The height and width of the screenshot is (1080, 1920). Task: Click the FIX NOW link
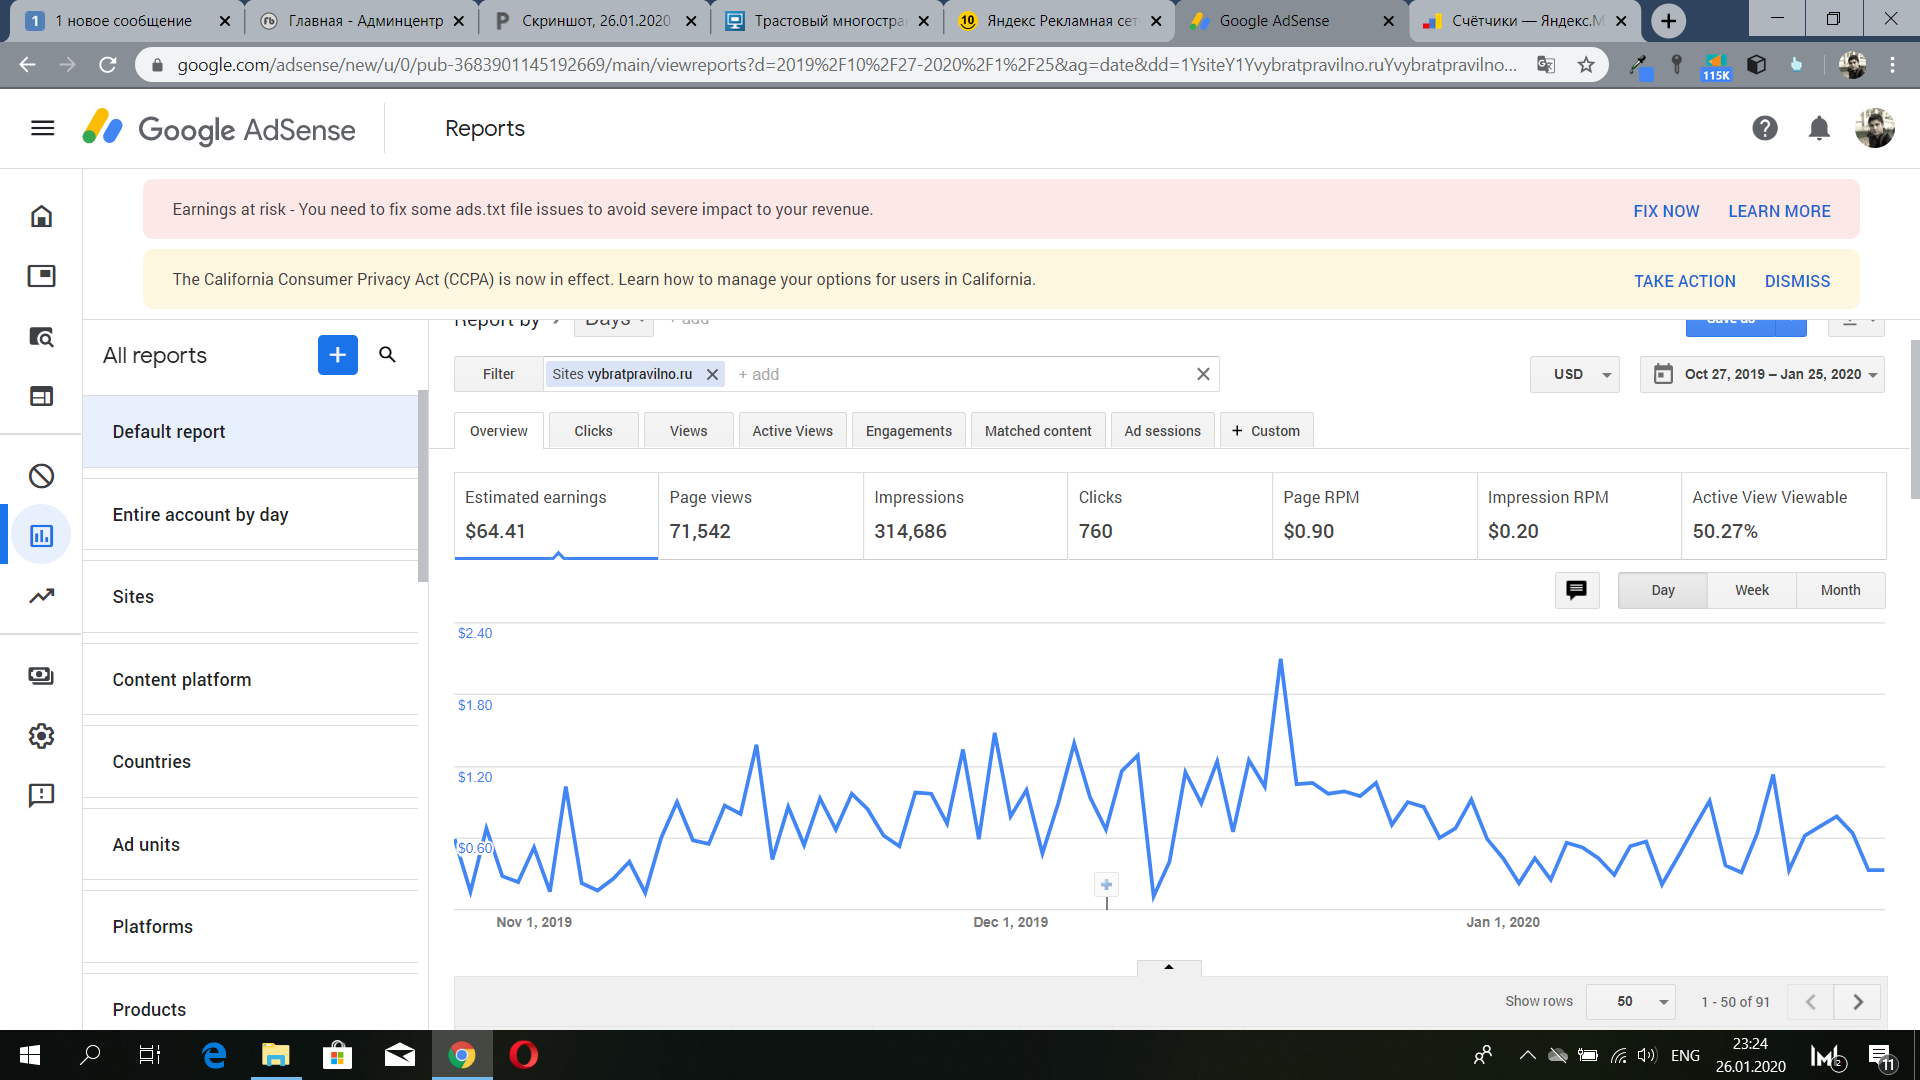click(x=1666, y=211)
